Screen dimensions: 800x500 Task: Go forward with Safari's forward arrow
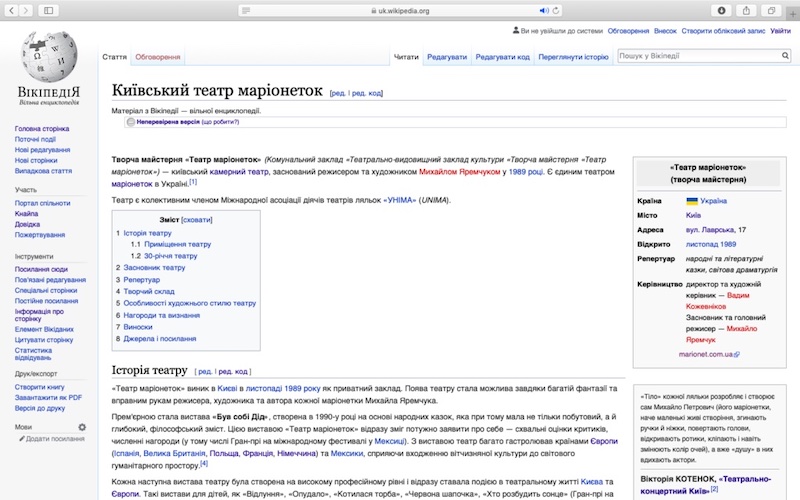[26, 10]
